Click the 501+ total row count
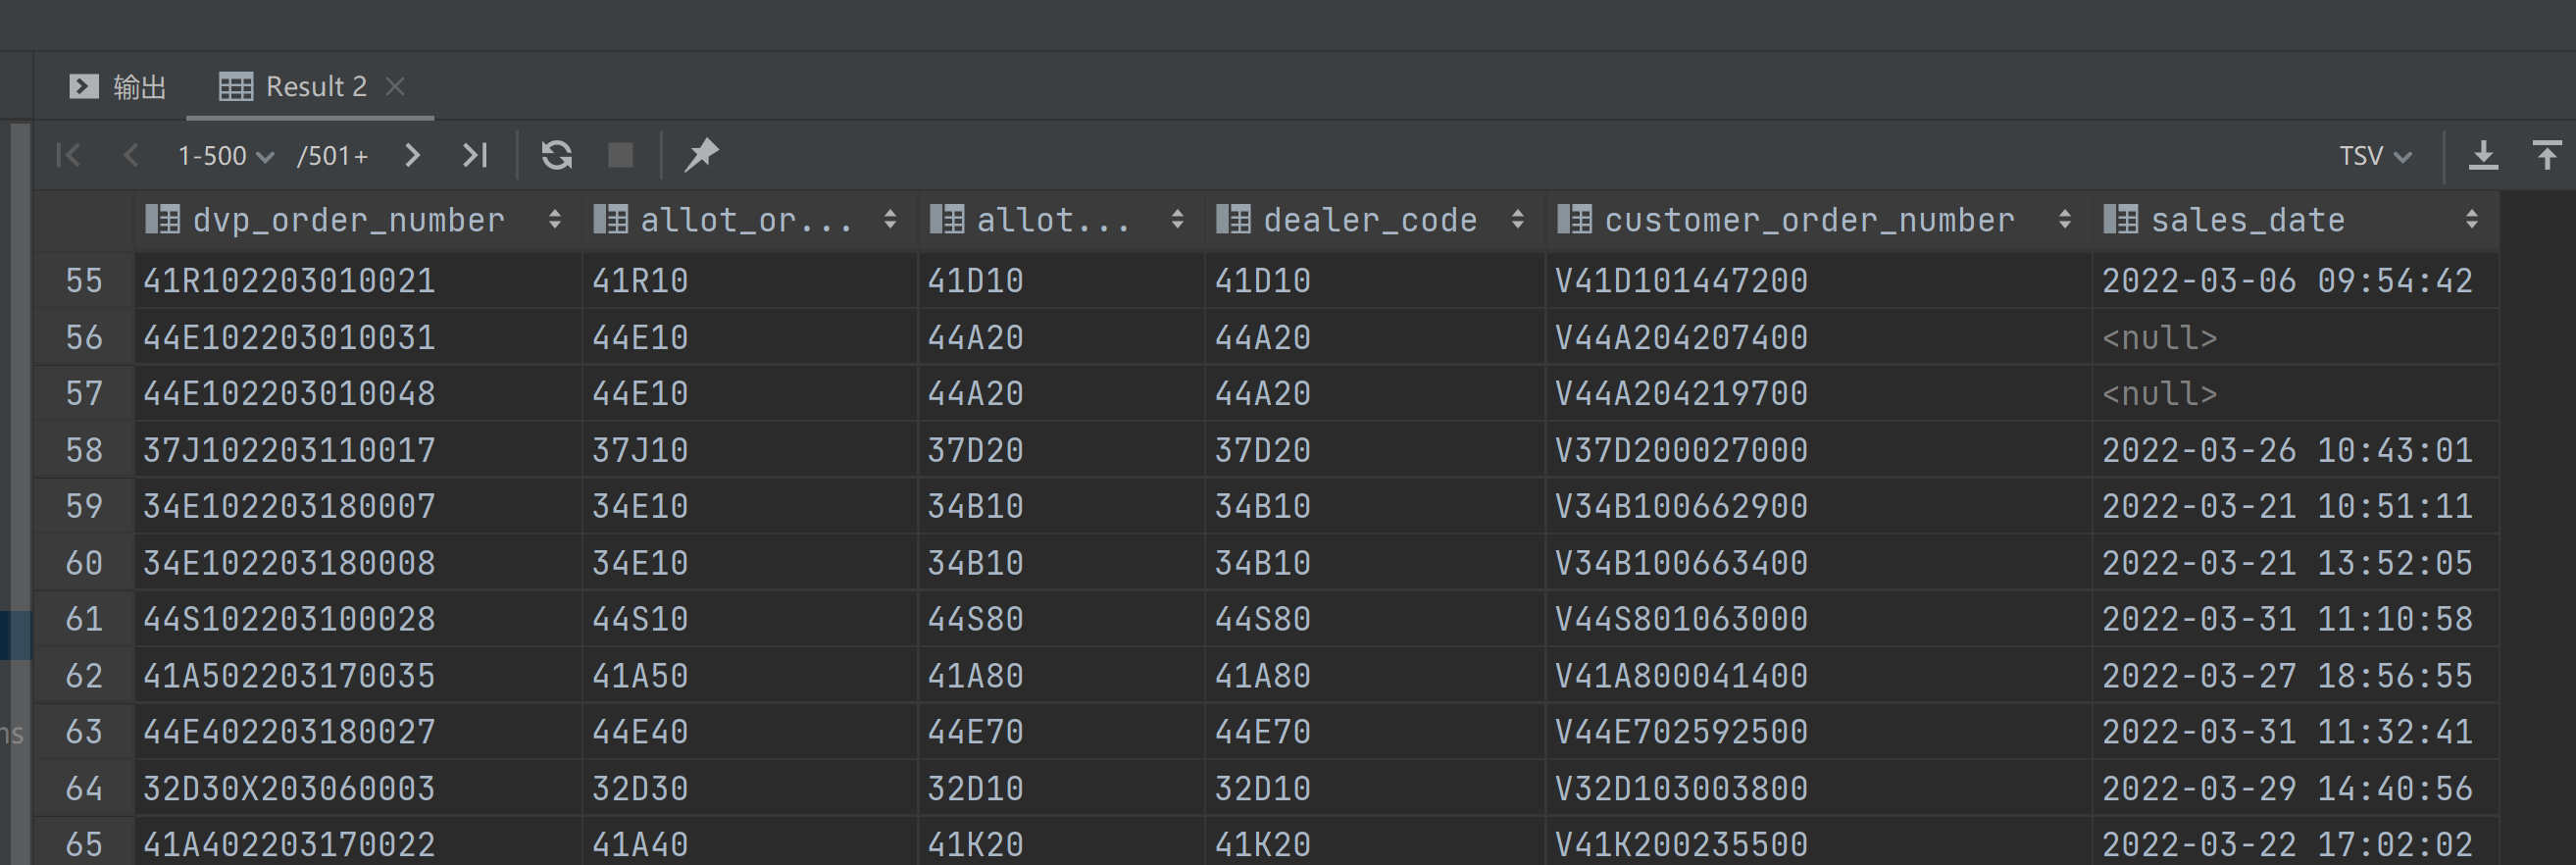Image resolution: width=2576 pixels, height=865 pixels. pyautogui.click(x=333, y=156)
